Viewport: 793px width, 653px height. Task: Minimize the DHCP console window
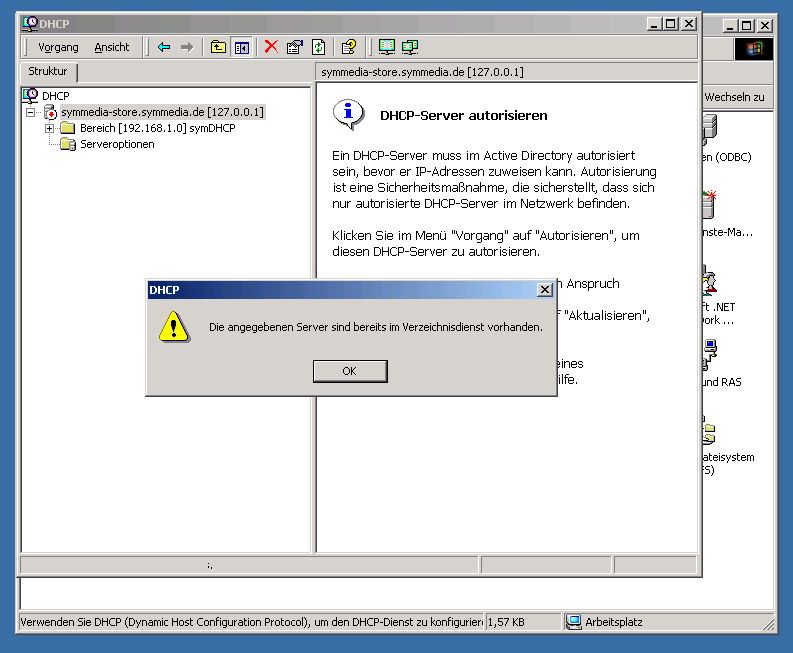pos(654,24)
